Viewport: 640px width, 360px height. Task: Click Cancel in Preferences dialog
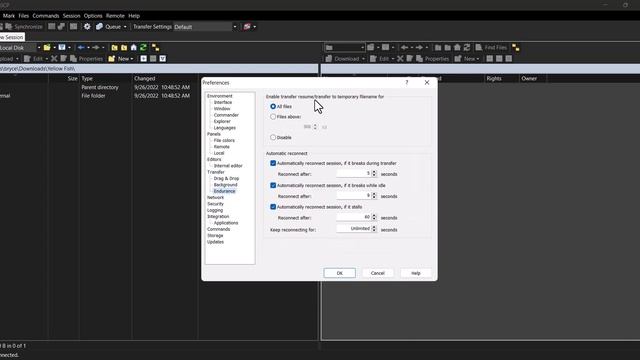click(378, 273)
